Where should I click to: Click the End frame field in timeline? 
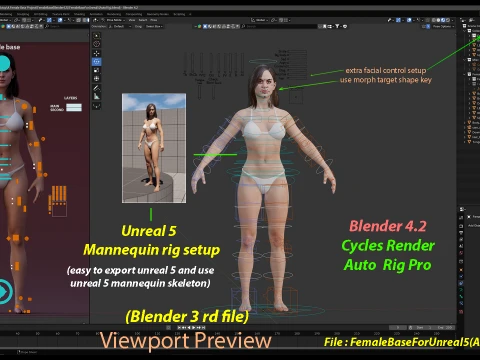(x=444, y=328)
